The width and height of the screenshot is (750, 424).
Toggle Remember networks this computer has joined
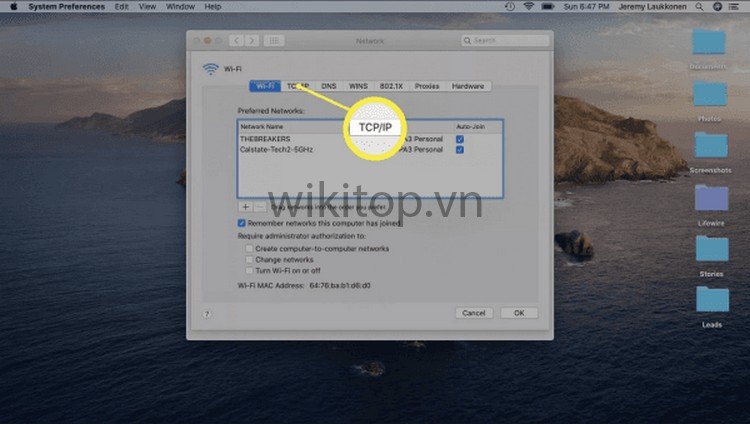pyautogui.click(x=242, y=223)
